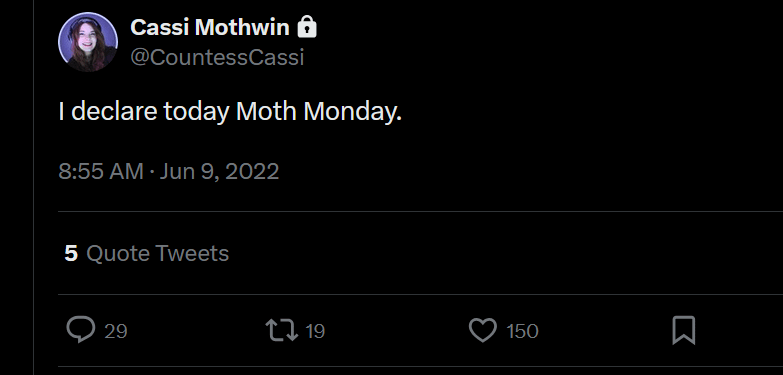This screenshot has width=783, height=375.
Task: Like the tweet with the heart icon
Action: coord(483,331)
